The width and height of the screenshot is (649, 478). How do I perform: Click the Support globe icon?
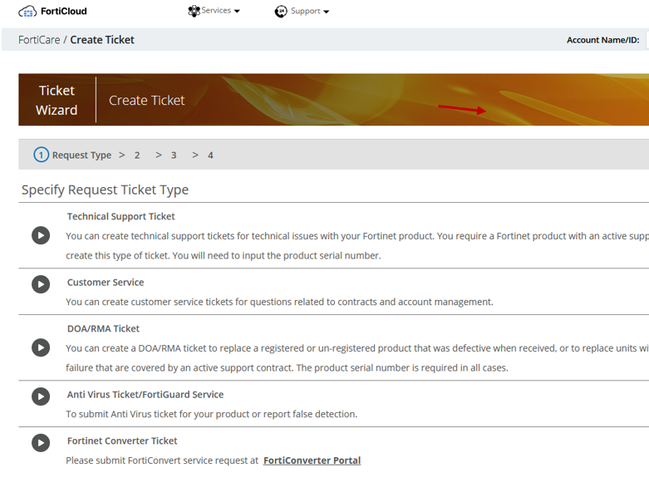point(281,11)
